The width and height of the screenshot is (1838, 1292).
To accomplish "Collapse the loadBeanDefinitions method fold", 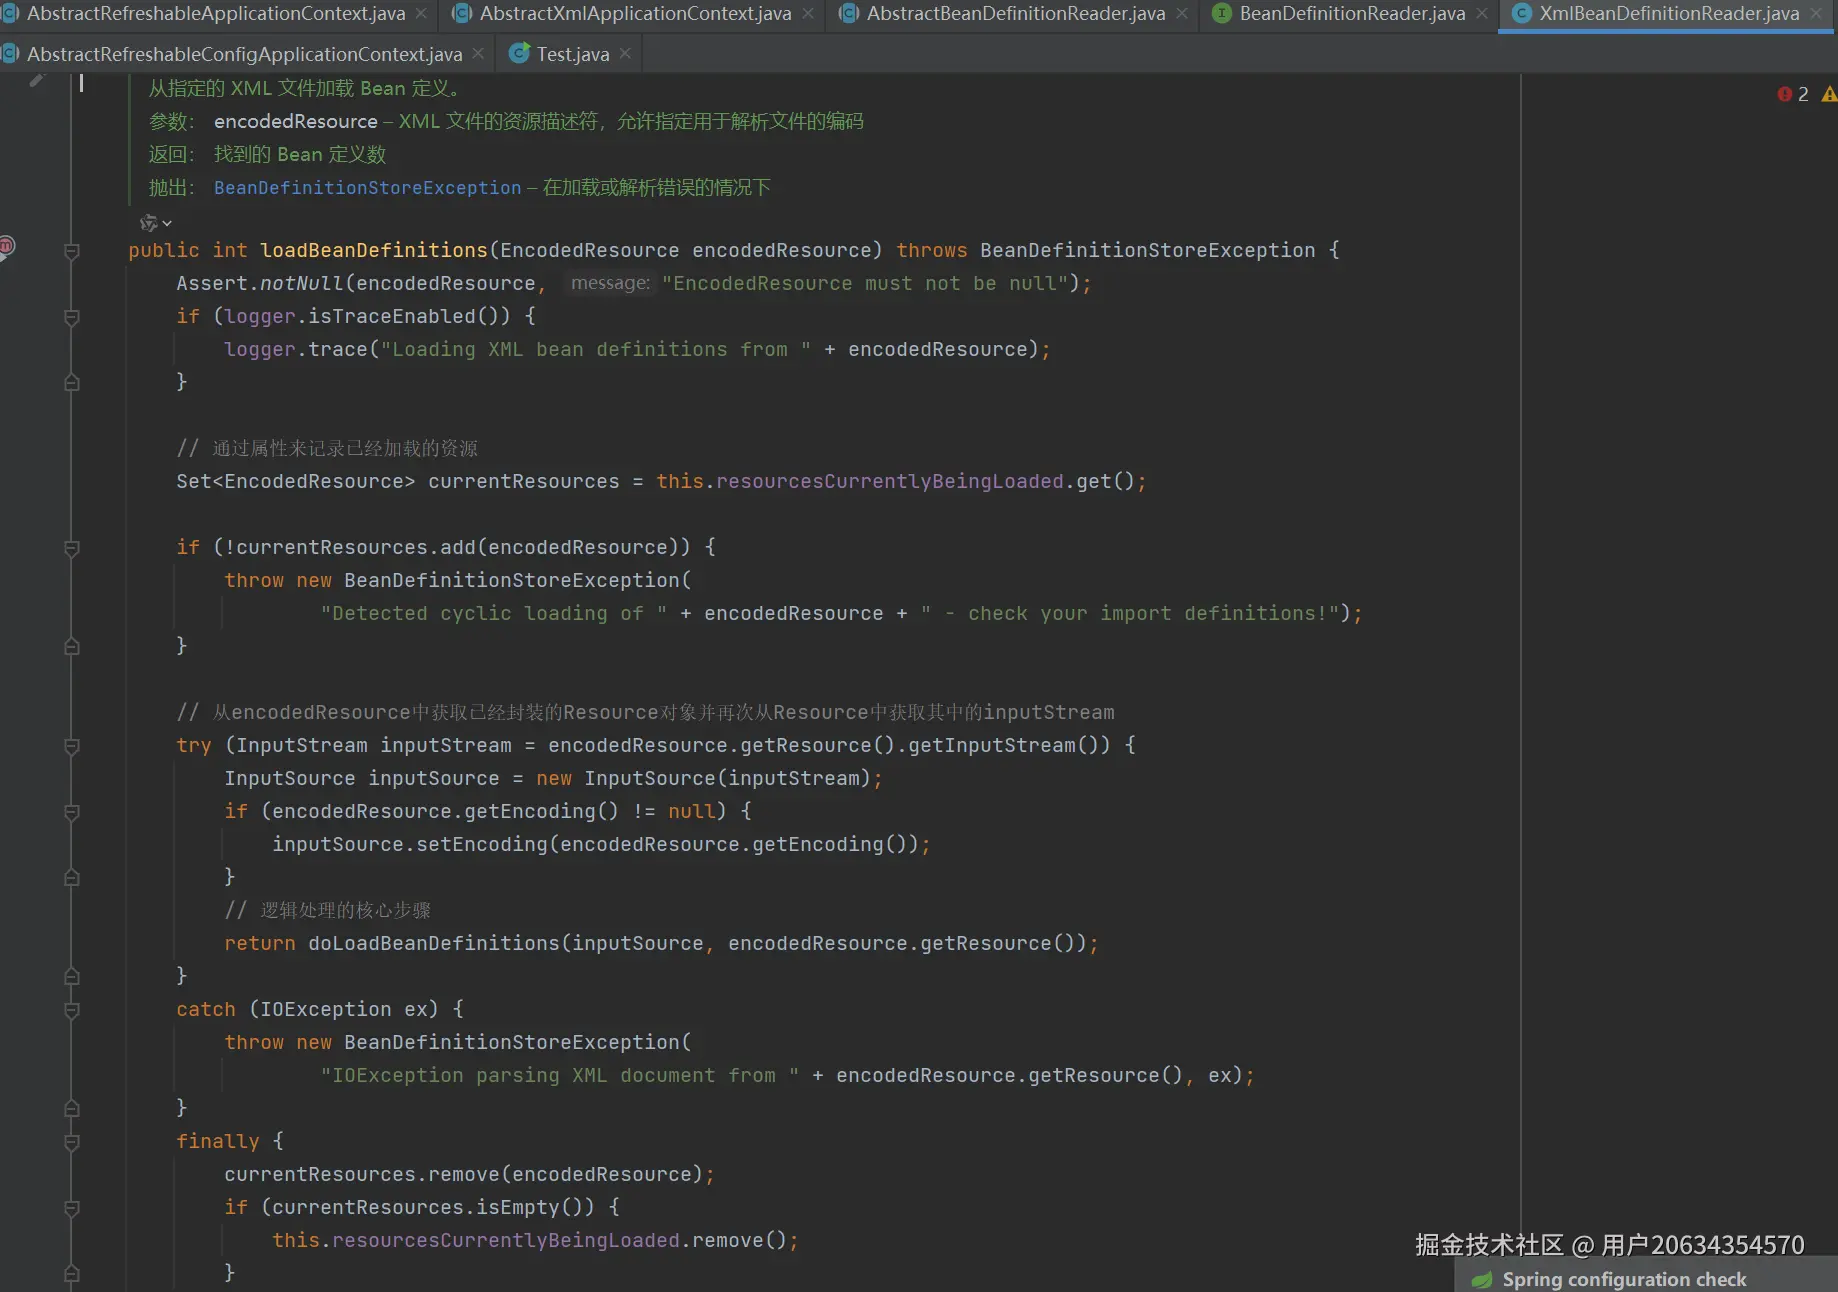I will (x=72, y=251).
